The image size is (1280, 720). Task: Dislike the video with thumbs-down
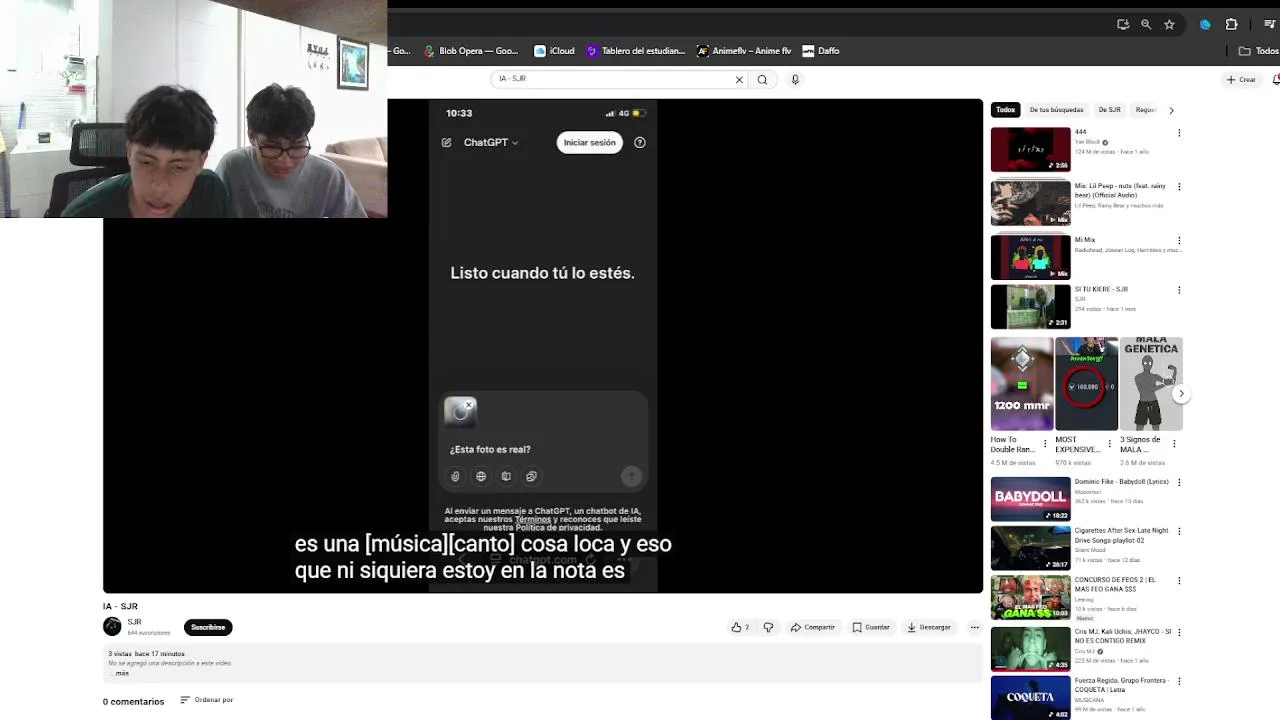pos(768,627)
